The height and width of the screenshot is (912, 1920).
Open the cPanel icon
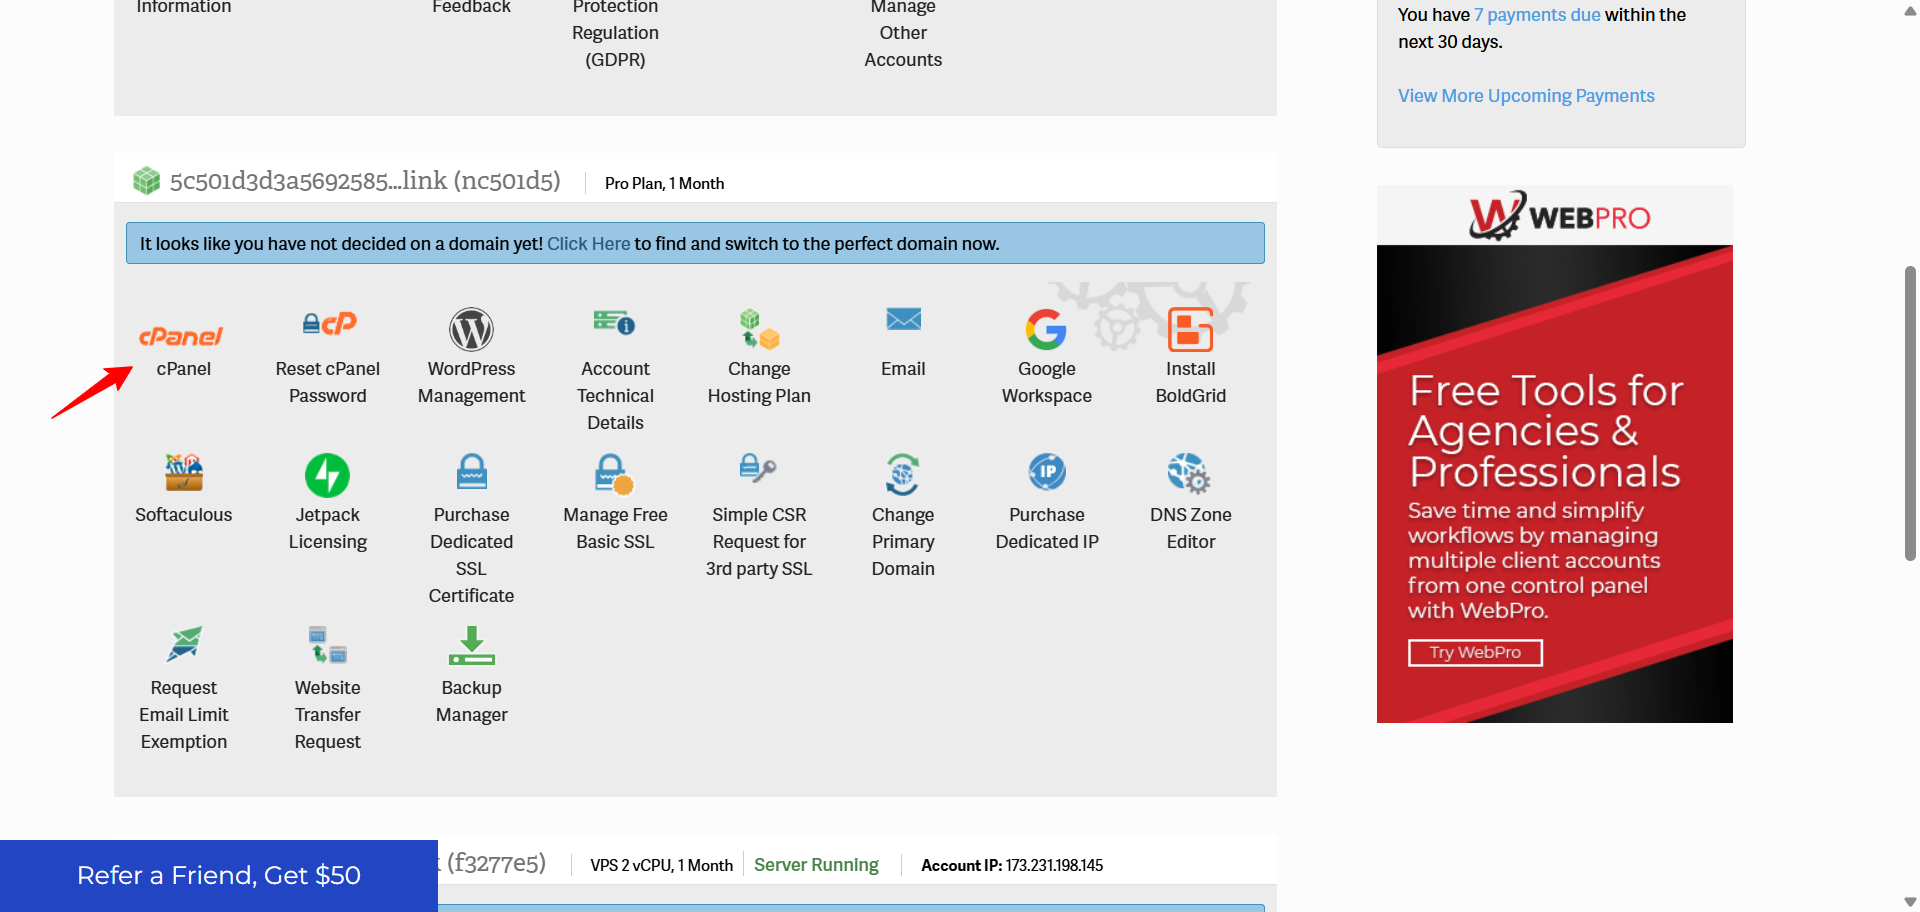pos(181,336)
